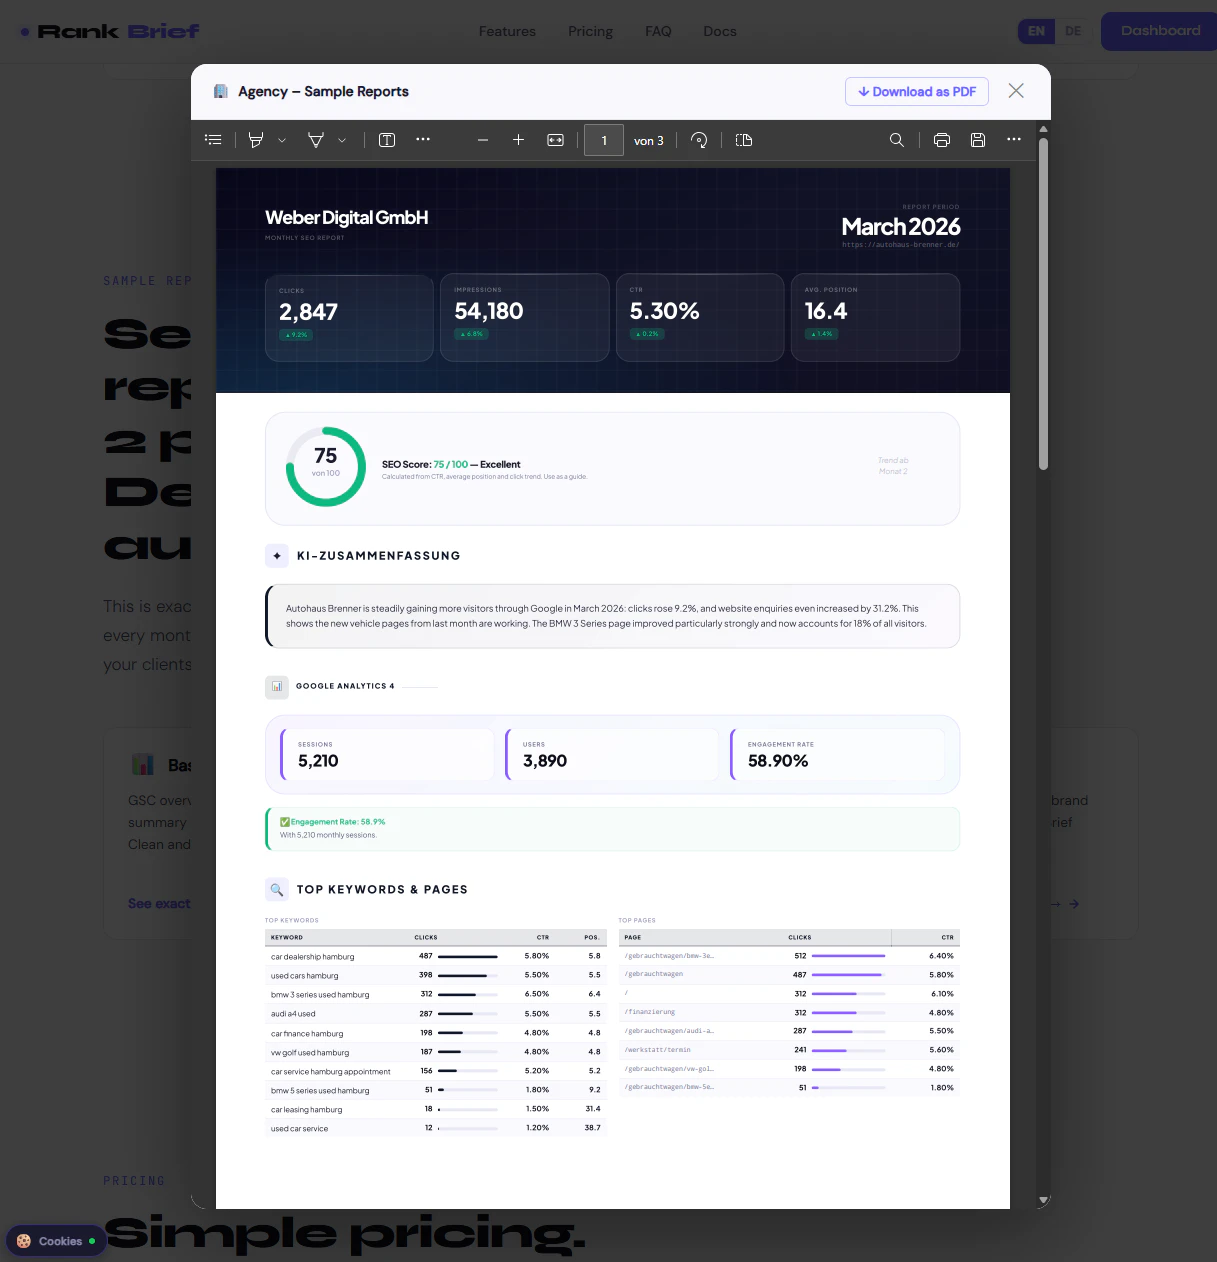The width and height of the screenshot is (1217, 1262).
Task: Zoom out with the minus icon
Action: pos(483,141)
